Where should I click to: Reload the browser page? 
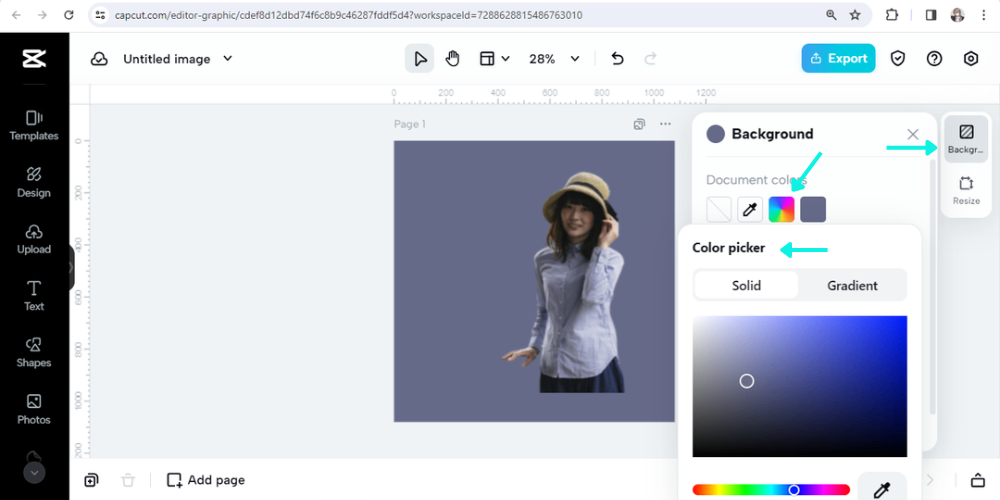(69, 15)
